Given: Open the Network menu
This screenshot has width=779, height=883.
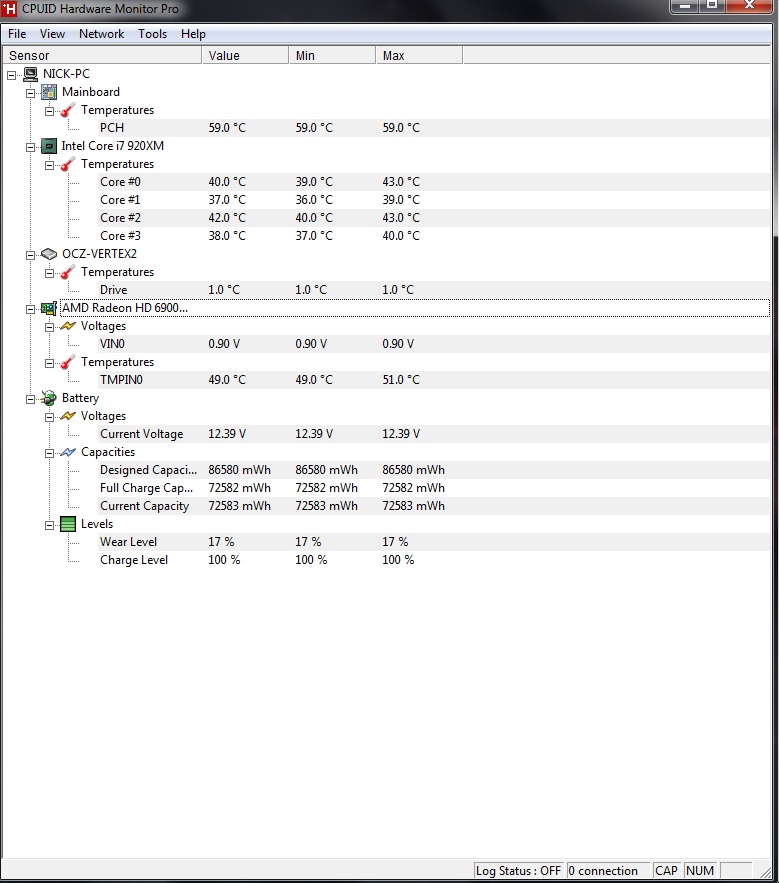Looking at the screenshot, I should click(x=101, y=34).
